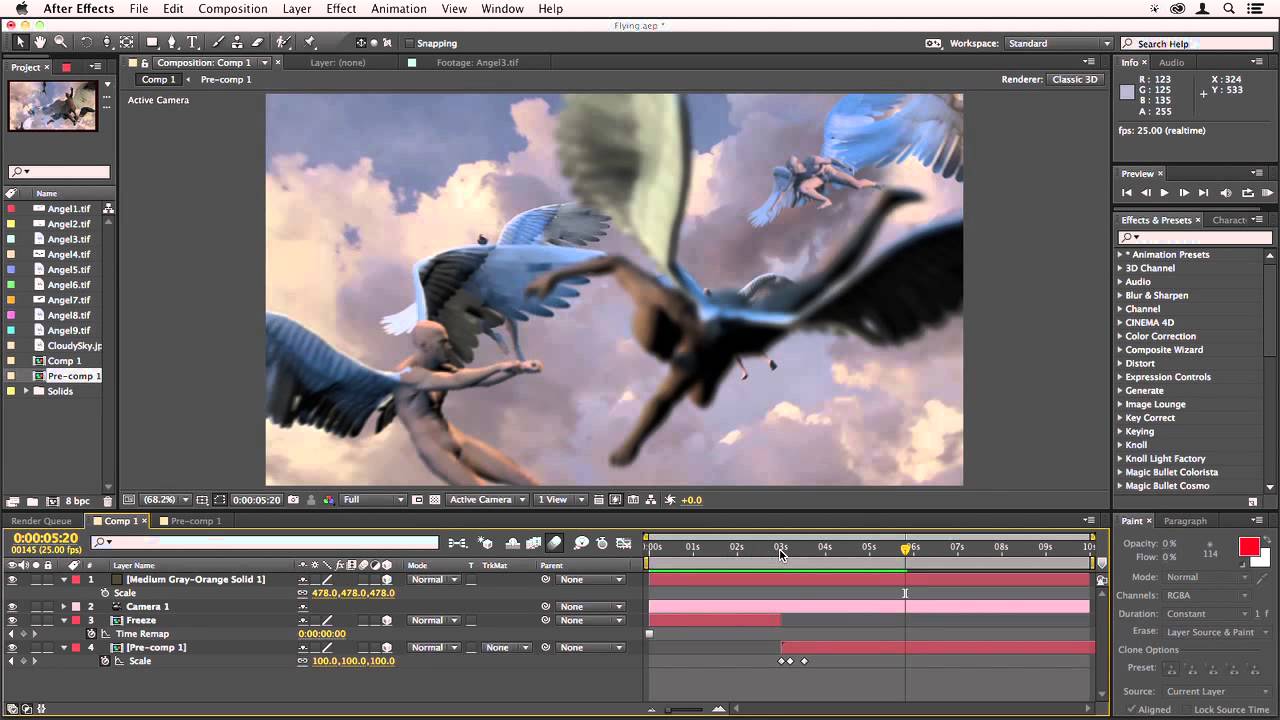Click the red foreground color swatch in Paint
Image resolution: width=1280 pixels, height=720 pixels.
pyautogui.click(x=1249, y=547)
